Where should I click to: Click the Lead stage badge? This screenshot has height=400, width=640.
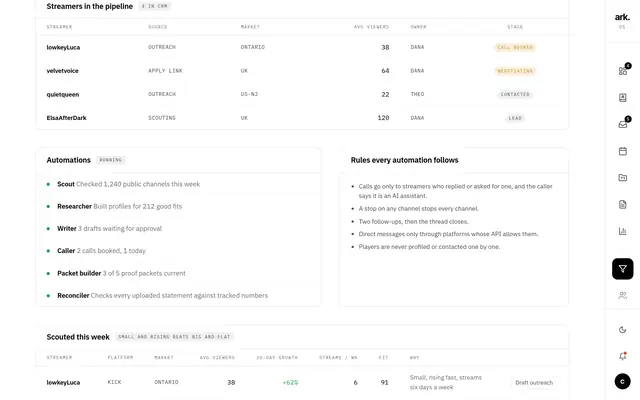pyautogui.click(x=515, y=118)
